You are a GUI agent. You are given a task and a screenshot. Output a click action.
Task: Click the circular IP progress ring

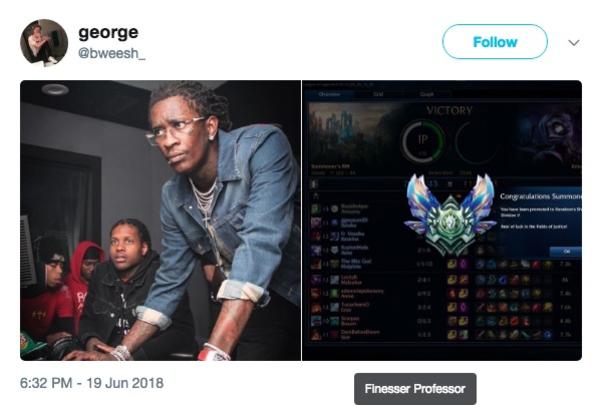pyautogui.click(x=422, y=141)
